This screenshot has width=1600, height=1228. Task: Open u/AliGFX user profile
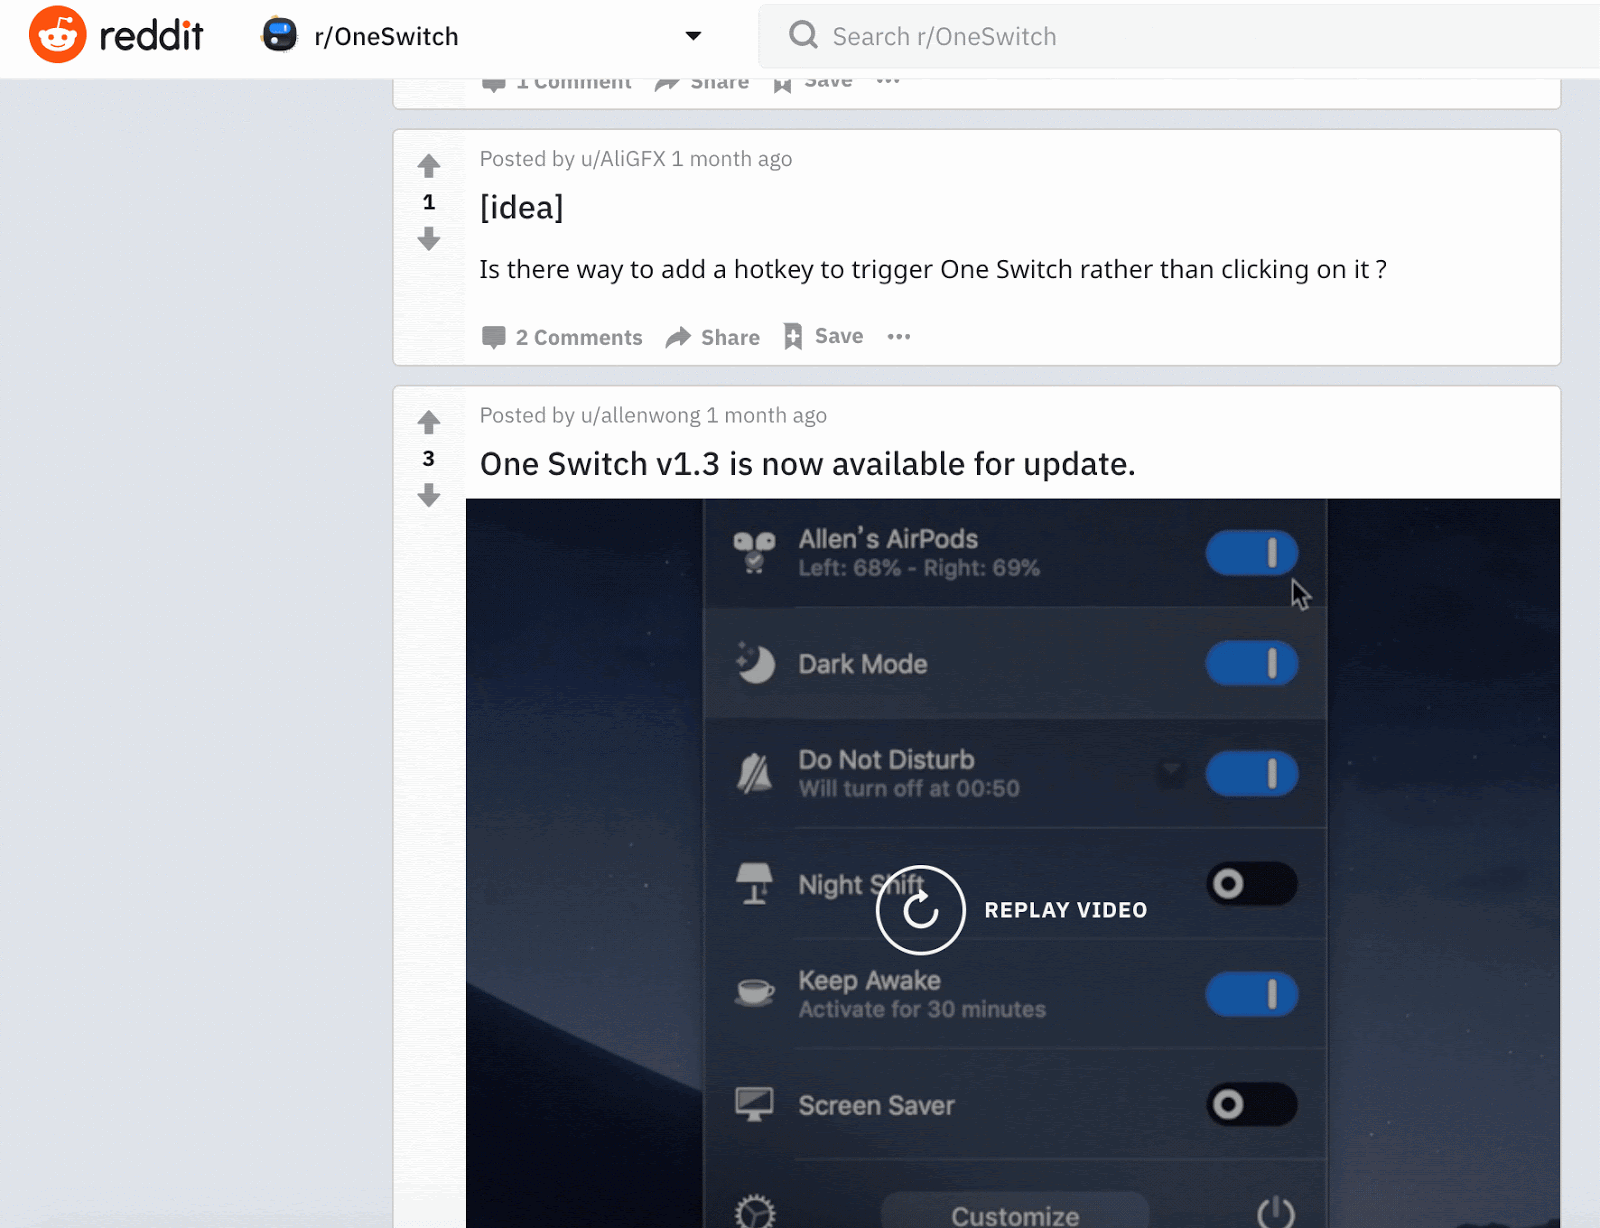(623, 159)
